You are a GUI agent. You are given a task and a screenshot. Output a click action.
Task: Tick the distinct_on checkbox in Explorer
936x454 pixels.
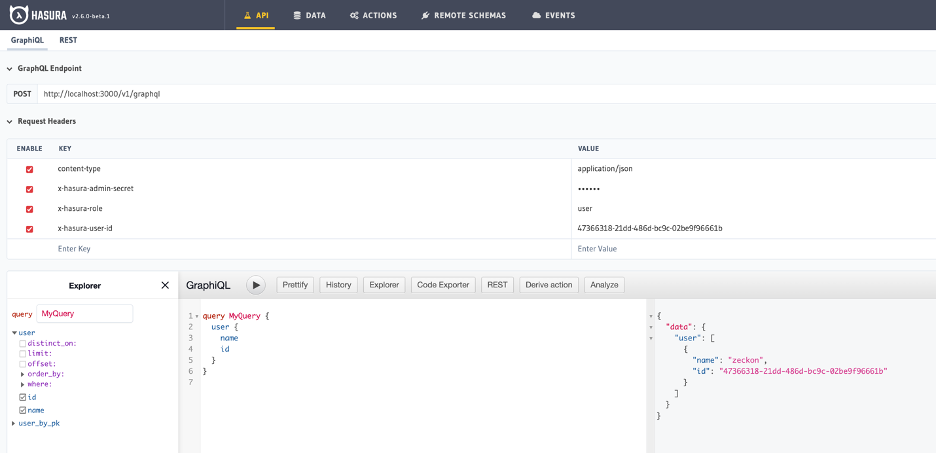coord(23,344)
